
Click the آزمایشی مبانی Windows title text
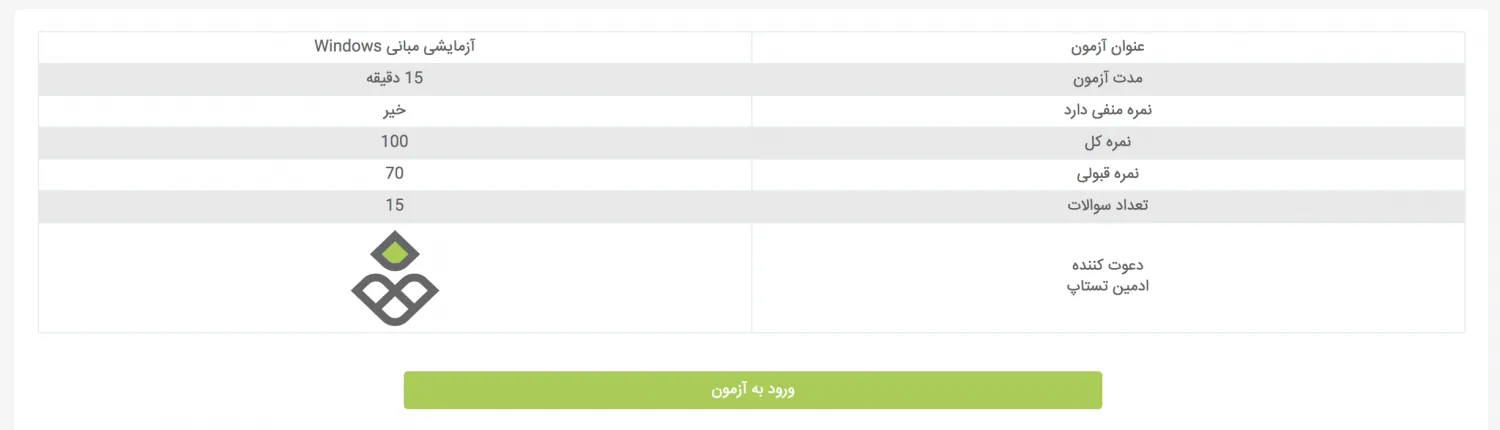394,46
